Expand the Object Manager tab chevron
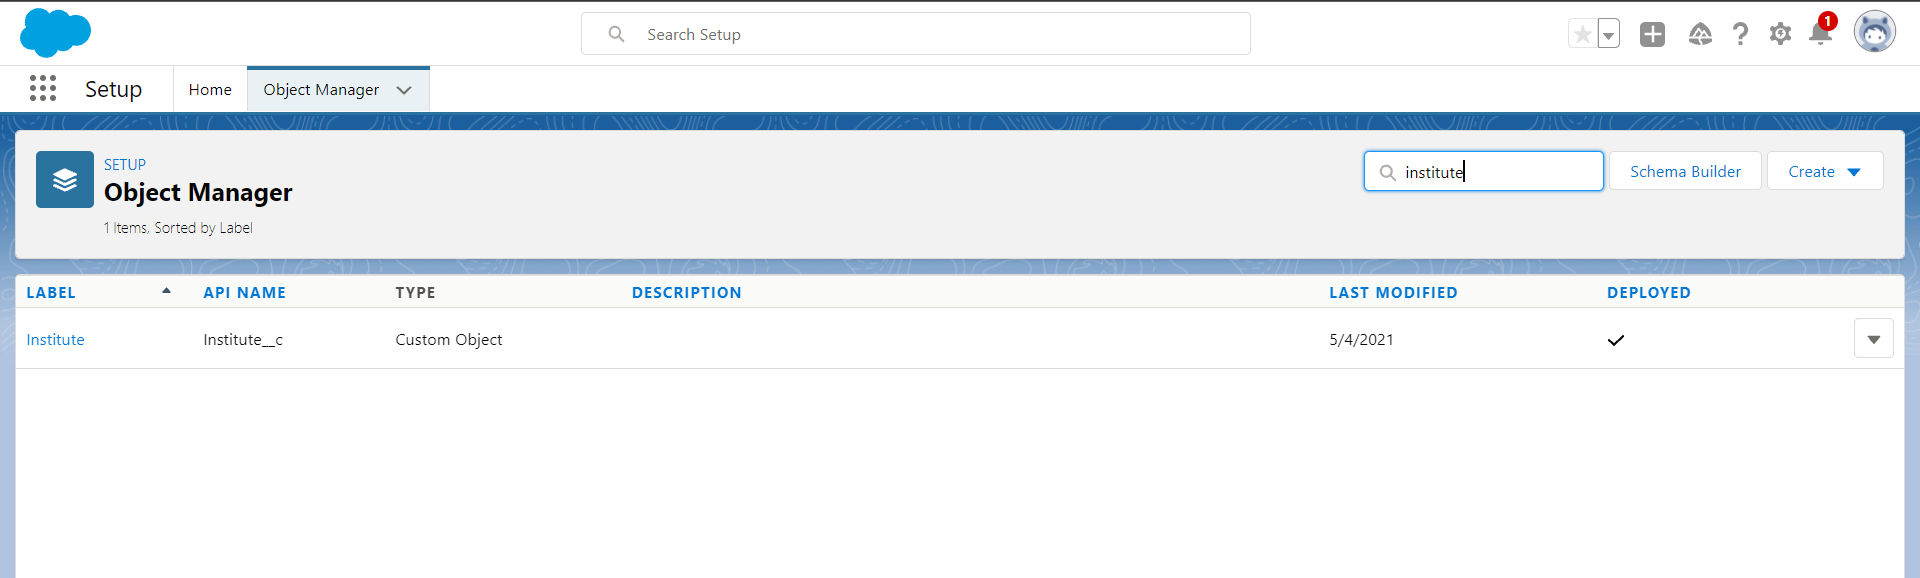Viewport: 1920px width, 578px height. click(x=404, y=90)
